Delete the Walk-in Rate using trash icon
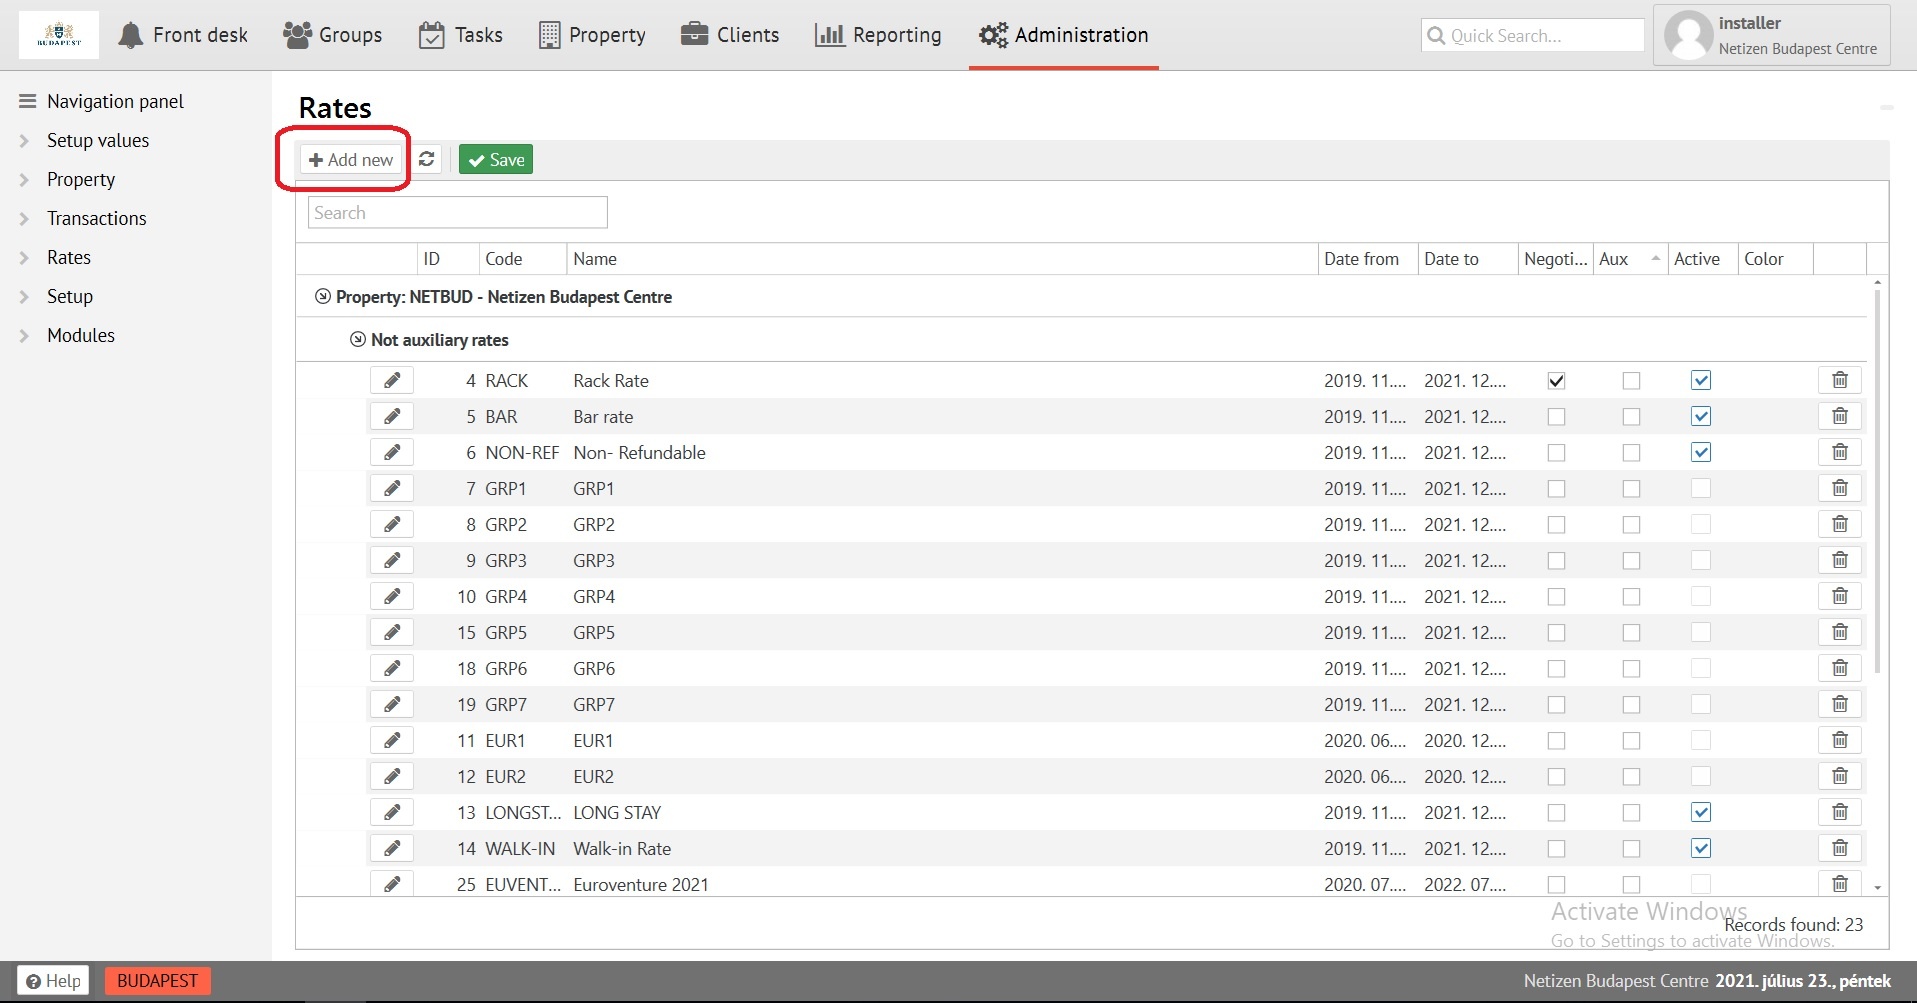This screenshot has width=1917, height=1003. (x=1839, y=848)
